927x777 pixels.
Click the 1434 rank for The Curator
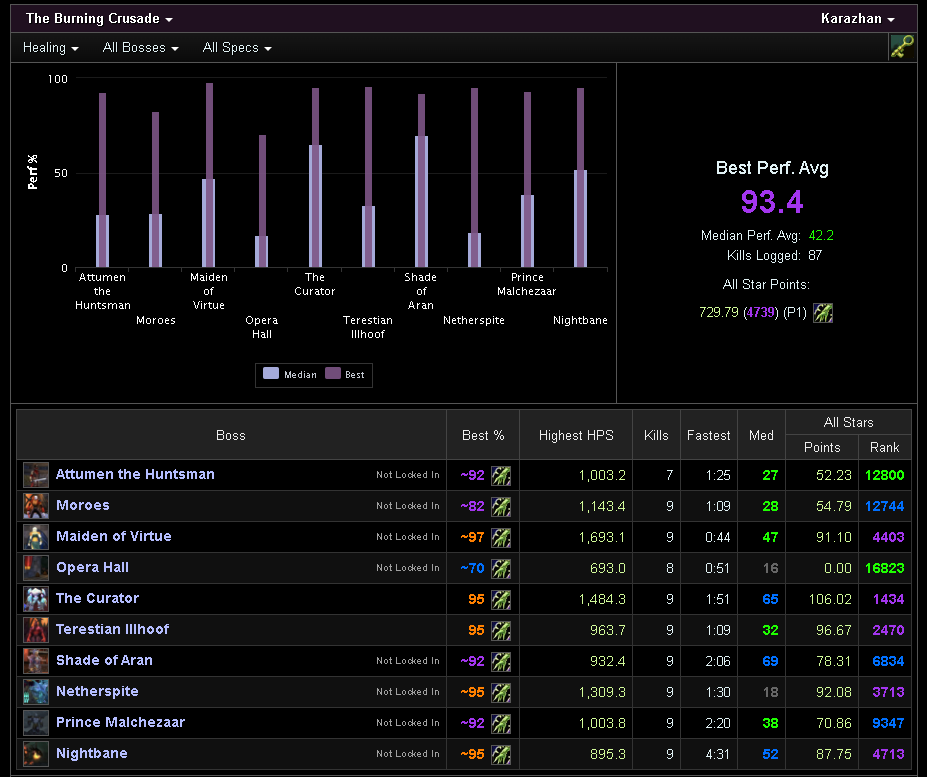(889, 600)
